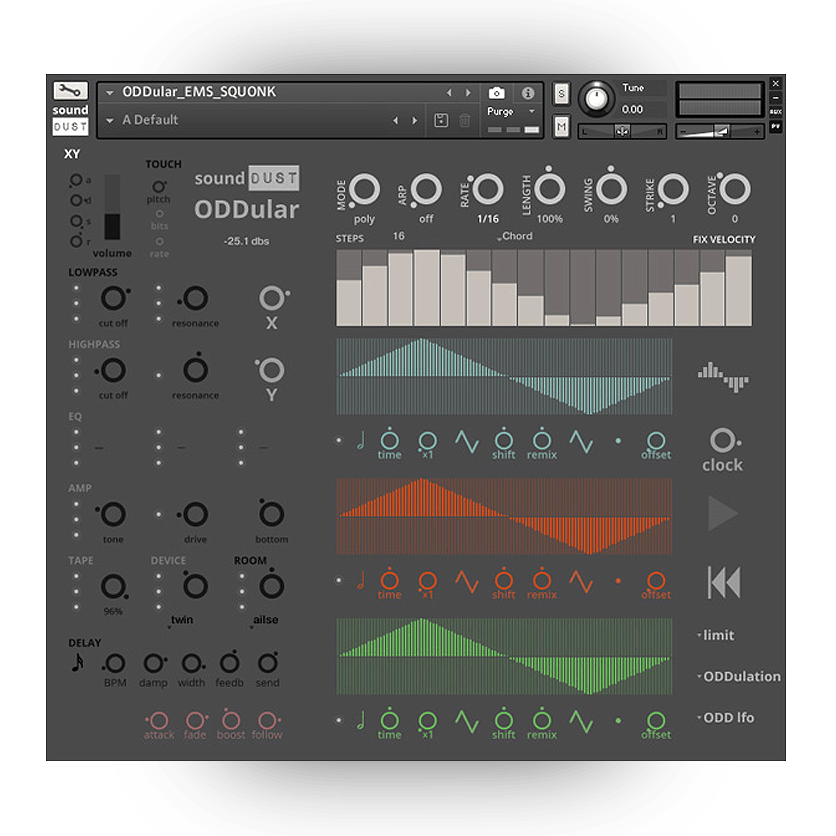The height and width of the screenshot is (836, 836).
Task: Click the X axis knob
Action: point(272,298)
